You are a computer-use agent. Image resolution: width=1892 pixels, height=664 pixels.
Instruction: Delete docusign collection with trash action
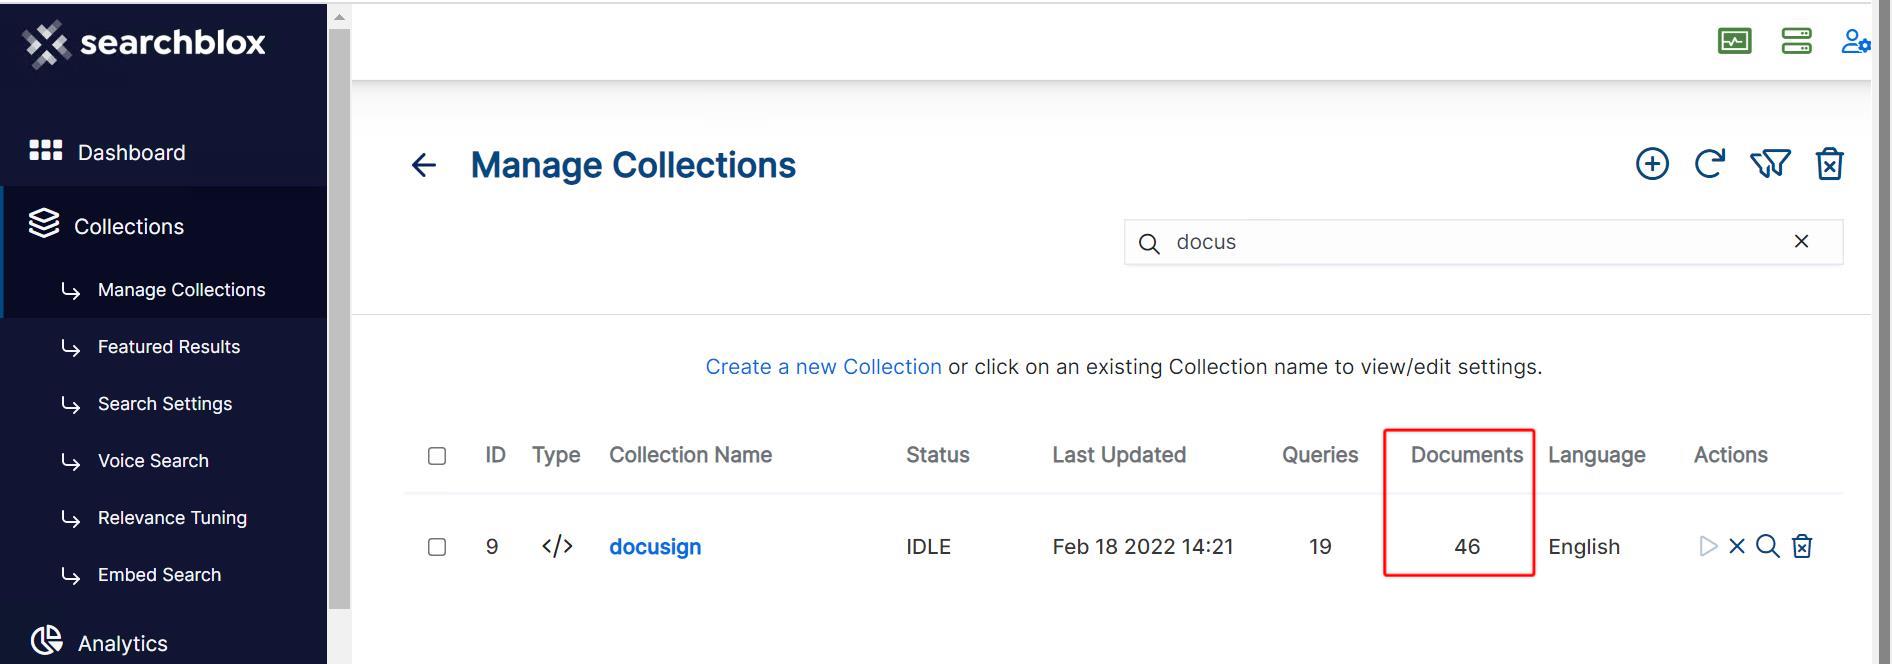tap(1802, 546)
